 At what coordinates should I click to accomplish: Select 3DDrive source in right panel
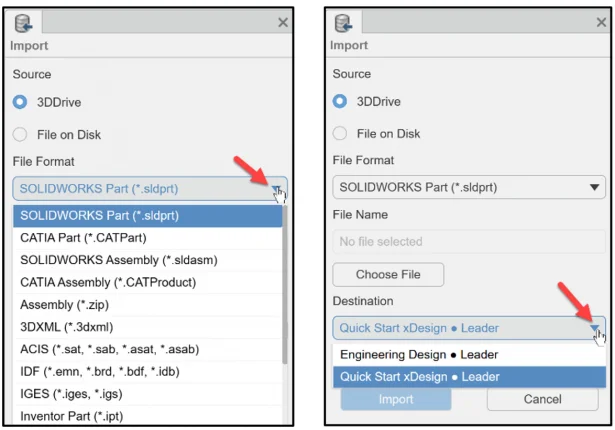340,102
